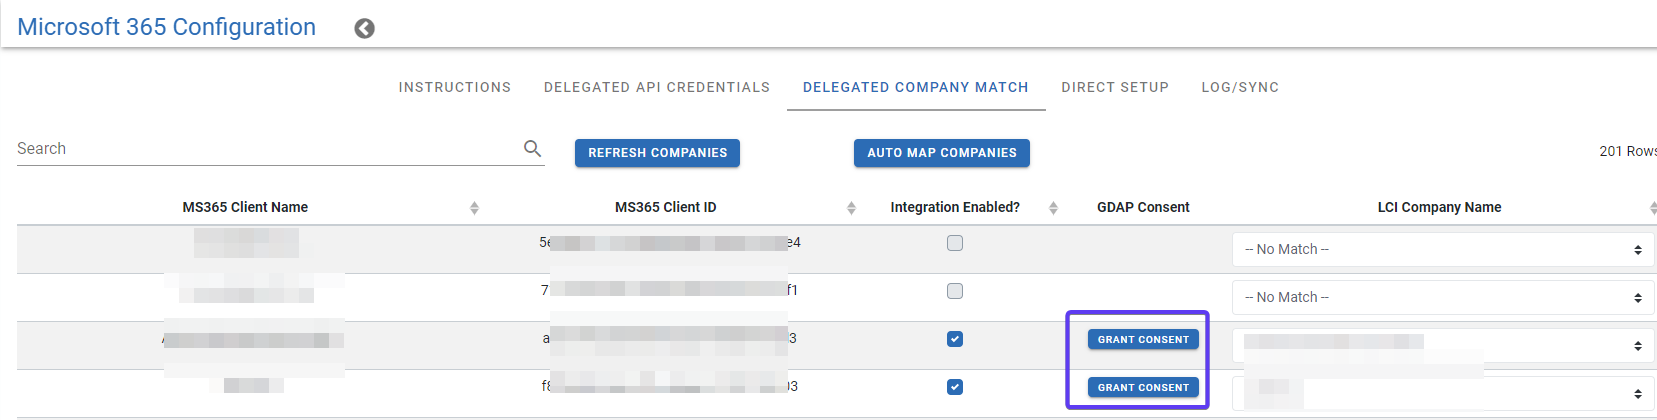Screen dimensions: 1657x420
Task: Click the Auto Map Companies button
Action: point(942,153)
